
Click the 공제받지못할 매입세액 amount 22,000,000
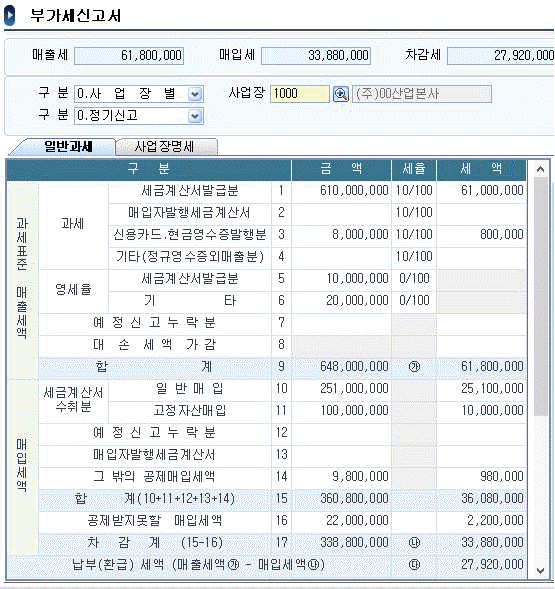point(341,520)
